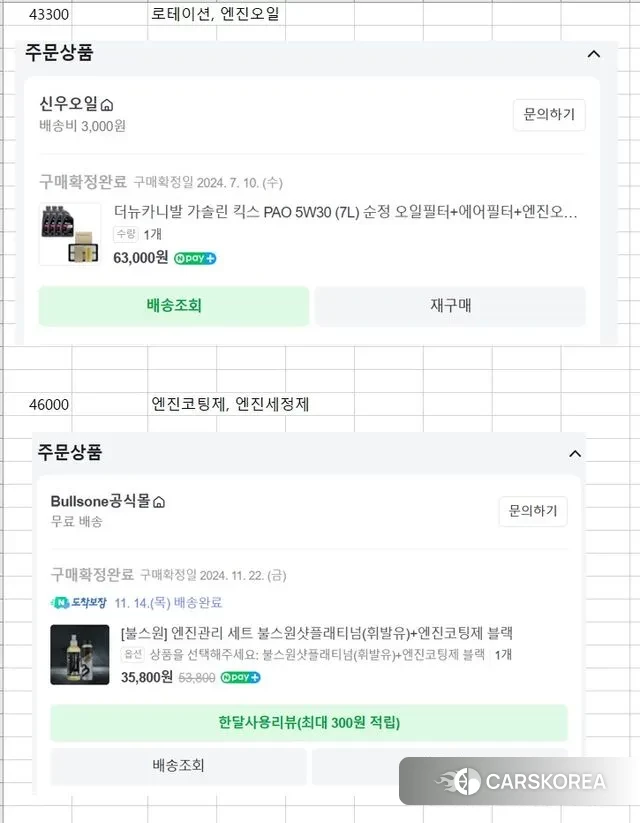
Task: Select the cell reading 엔진코팅제, 엔진세정제
Action: click(230, 405)
